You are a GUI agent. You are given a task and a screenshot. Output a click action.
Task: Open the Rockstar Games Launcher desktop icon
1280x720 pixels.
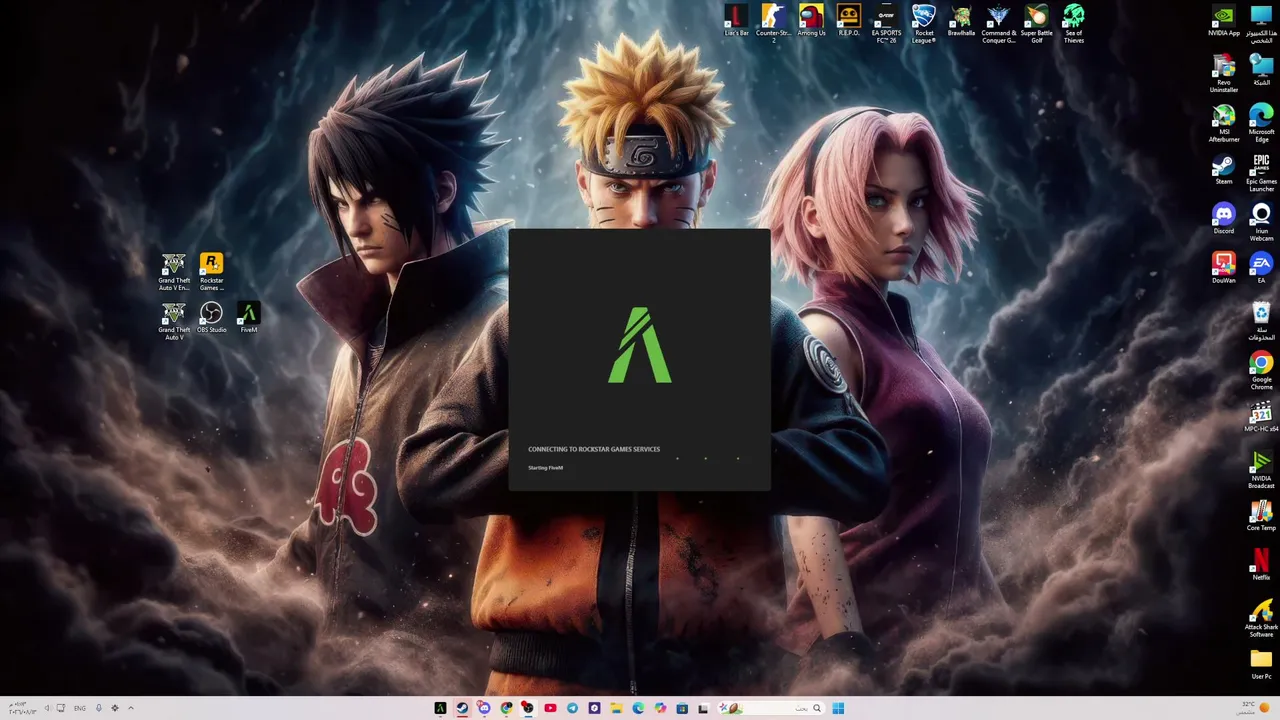point(211,271)
